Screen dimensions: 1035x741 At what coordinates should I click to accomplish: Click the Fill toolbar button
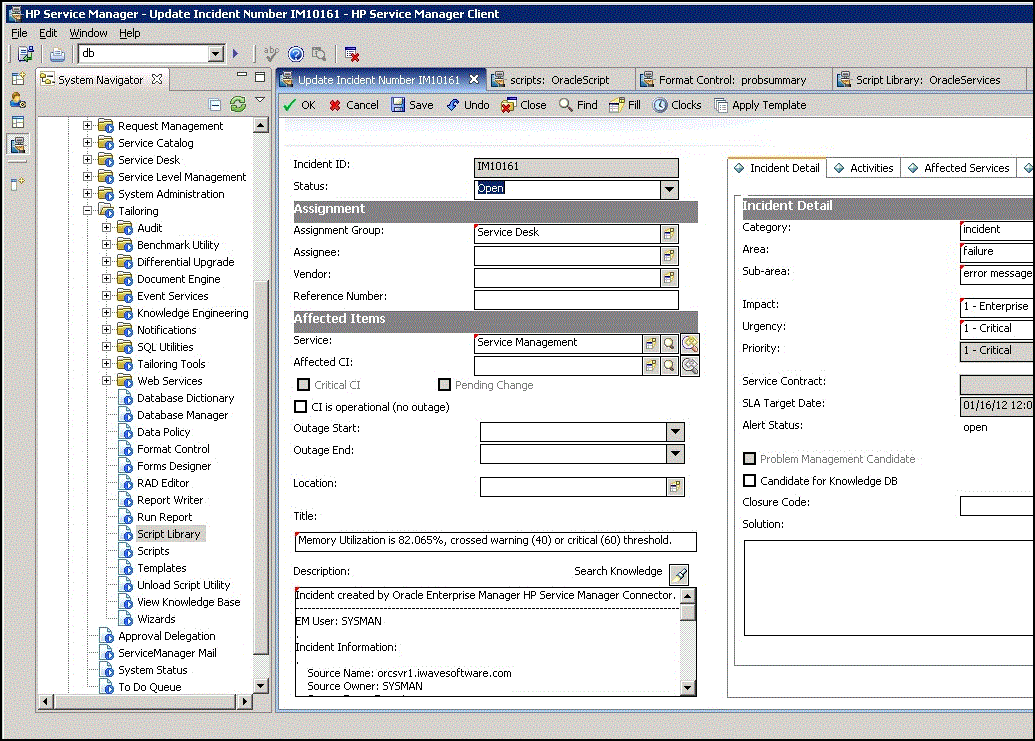click(x=624, y=105)
